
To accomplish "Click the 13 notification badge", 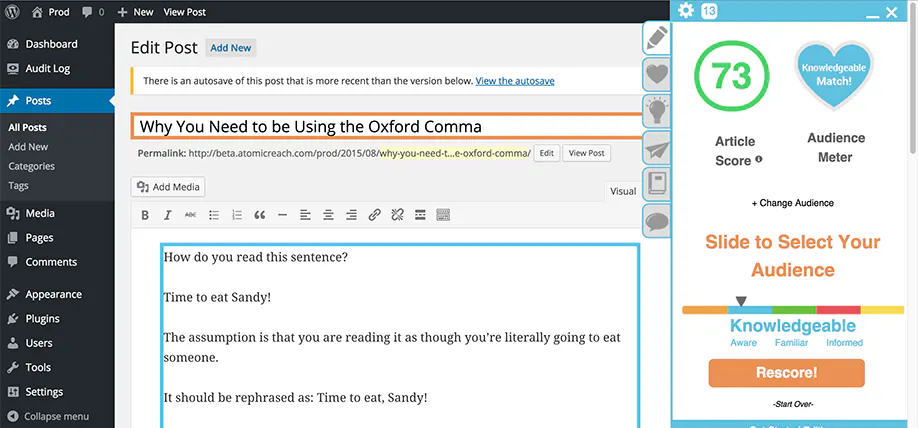I will (x=709, y=12).
